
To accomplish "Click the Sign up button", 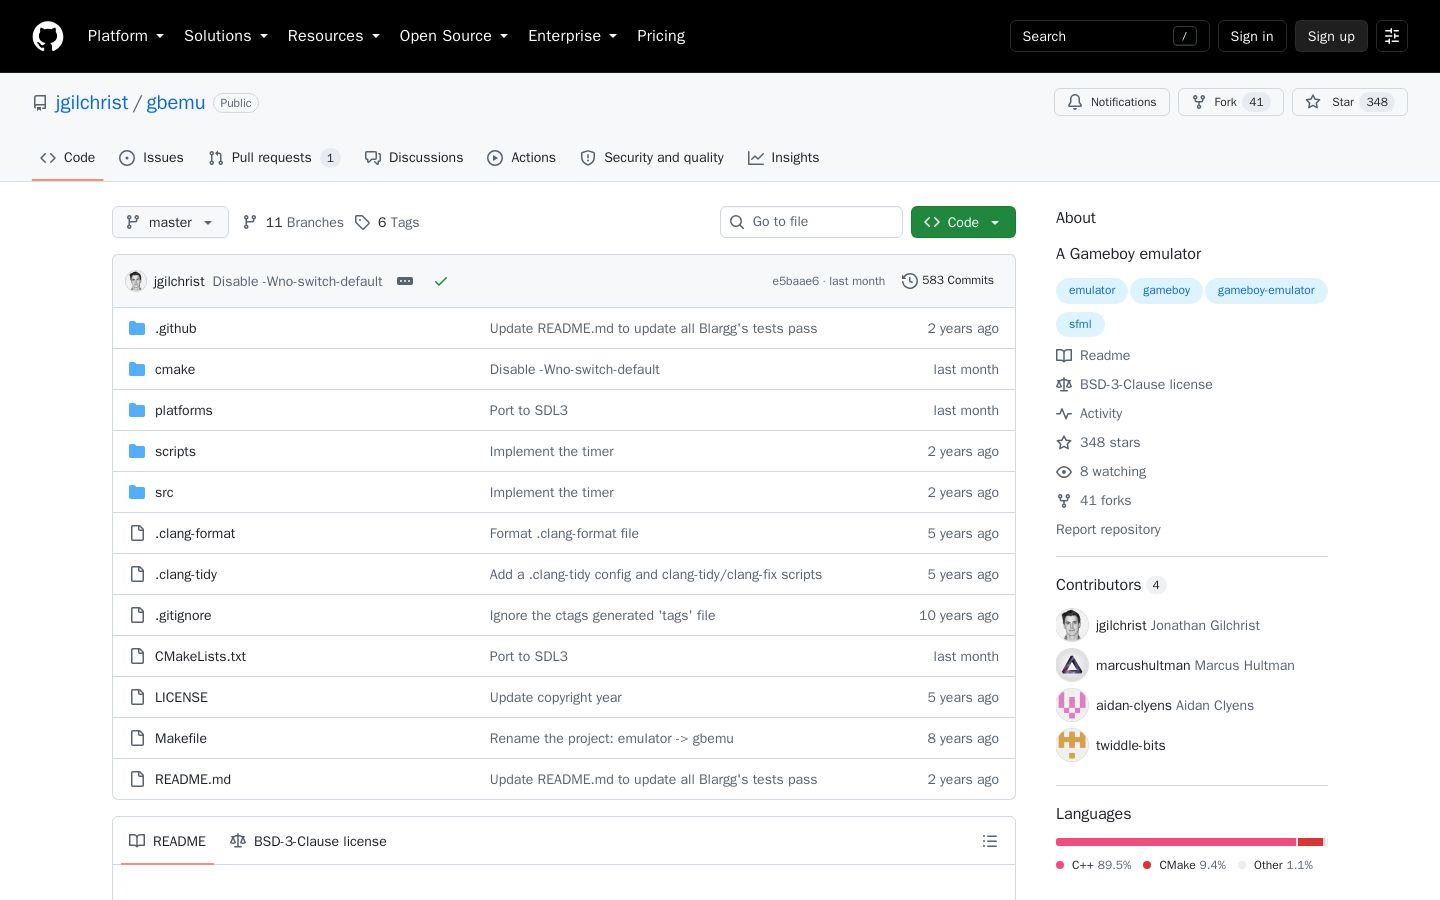I will pyautogui.click(x=1331, y=36).
